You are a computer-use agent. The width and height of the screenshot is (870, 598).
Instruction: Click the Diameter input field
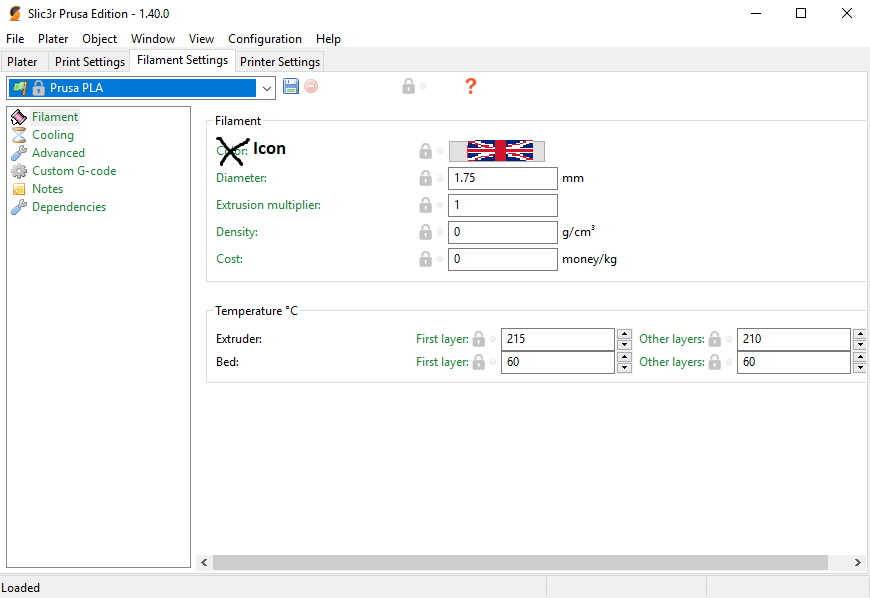[503, 178]
